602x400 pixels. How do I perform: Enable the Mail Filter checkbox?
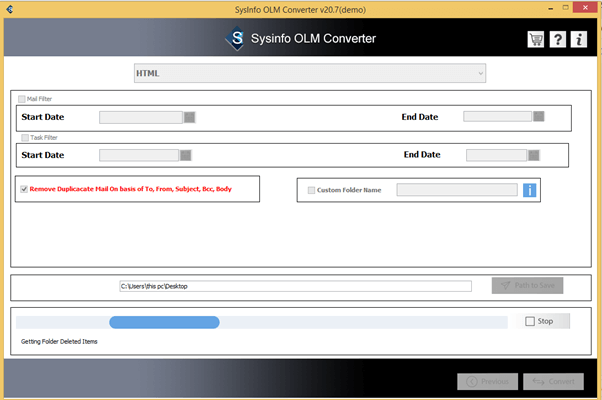point(22,99)
